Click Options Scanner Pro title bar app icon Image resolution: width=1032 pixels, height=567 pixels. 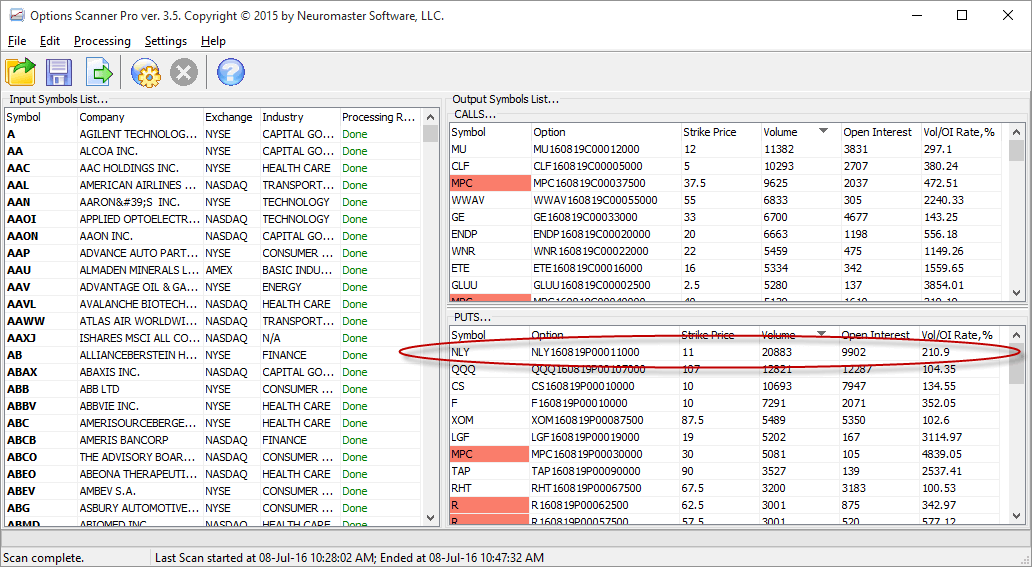[16, 14]
